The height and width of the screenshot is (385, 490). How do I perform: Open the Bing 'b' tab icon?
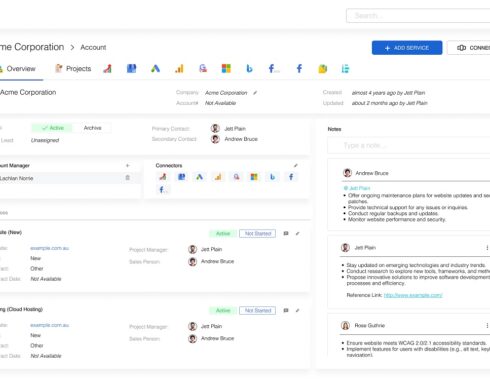249,69
